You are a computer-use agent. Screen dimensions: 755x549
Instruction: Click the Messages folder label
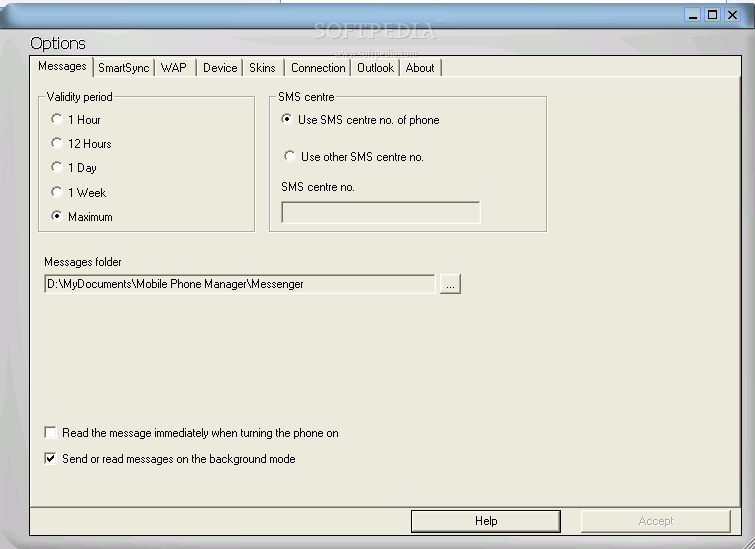[x=83, y=262]
